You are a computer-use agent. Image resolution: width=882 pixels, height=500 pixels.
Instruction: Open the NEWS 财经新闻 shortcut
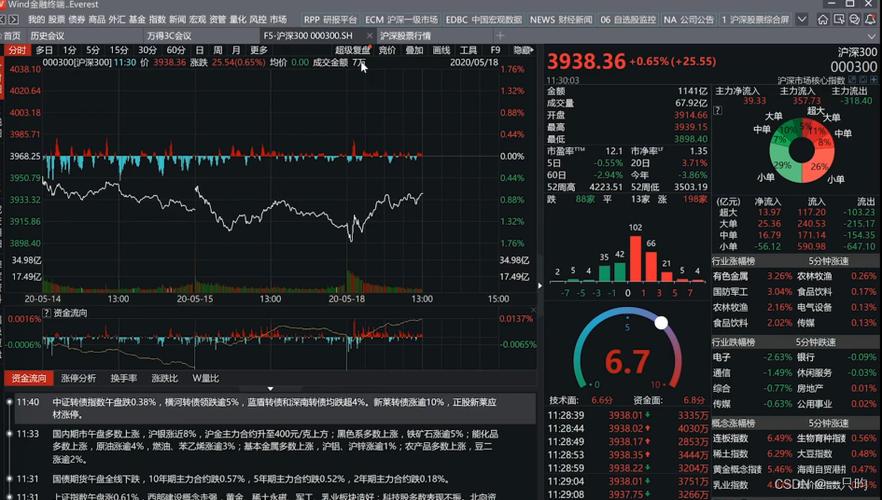(561, 19)
